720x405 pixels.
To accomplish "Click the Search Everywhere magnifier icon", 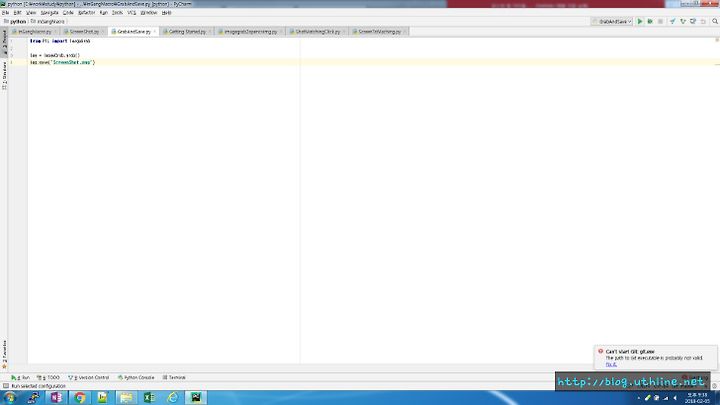I will 715,22.
